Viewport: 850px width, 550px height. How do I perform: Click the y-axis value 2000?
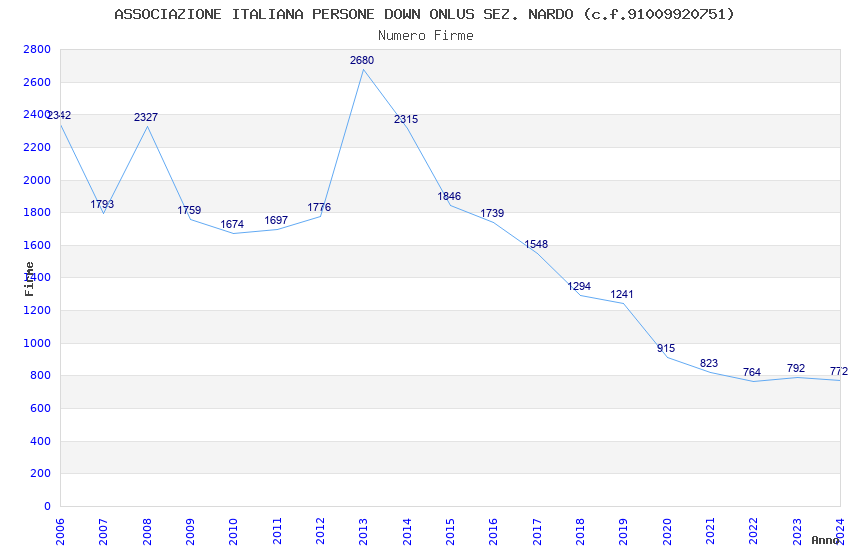[37, 180]
